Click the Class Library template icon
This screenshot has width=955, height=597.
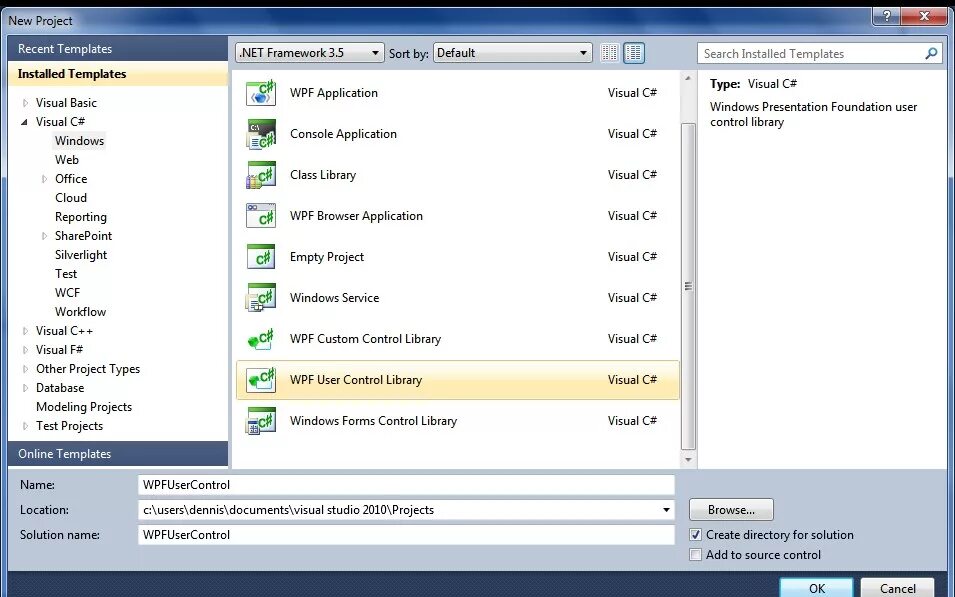(261, 175)
